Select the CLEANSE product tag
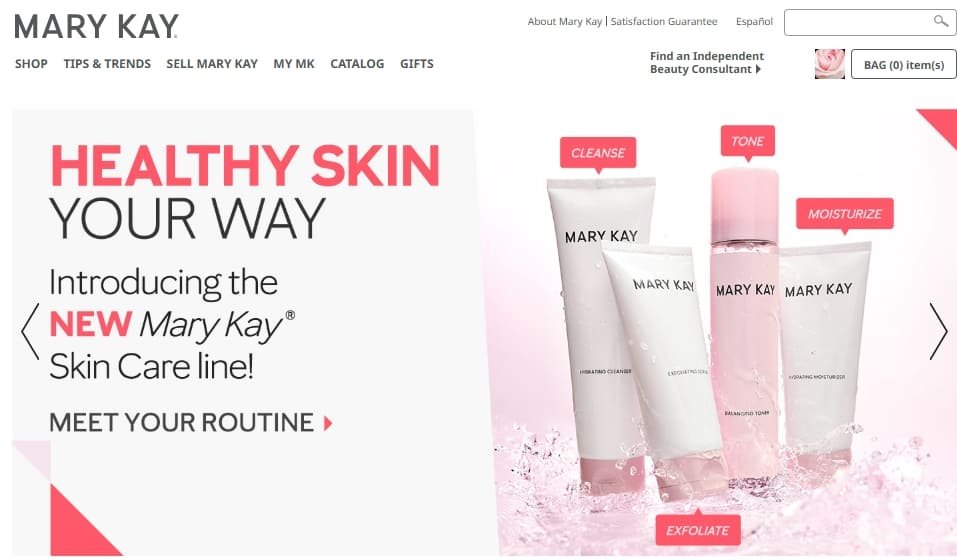This screenshot has height=560, width=957. (x=598, y=153)
